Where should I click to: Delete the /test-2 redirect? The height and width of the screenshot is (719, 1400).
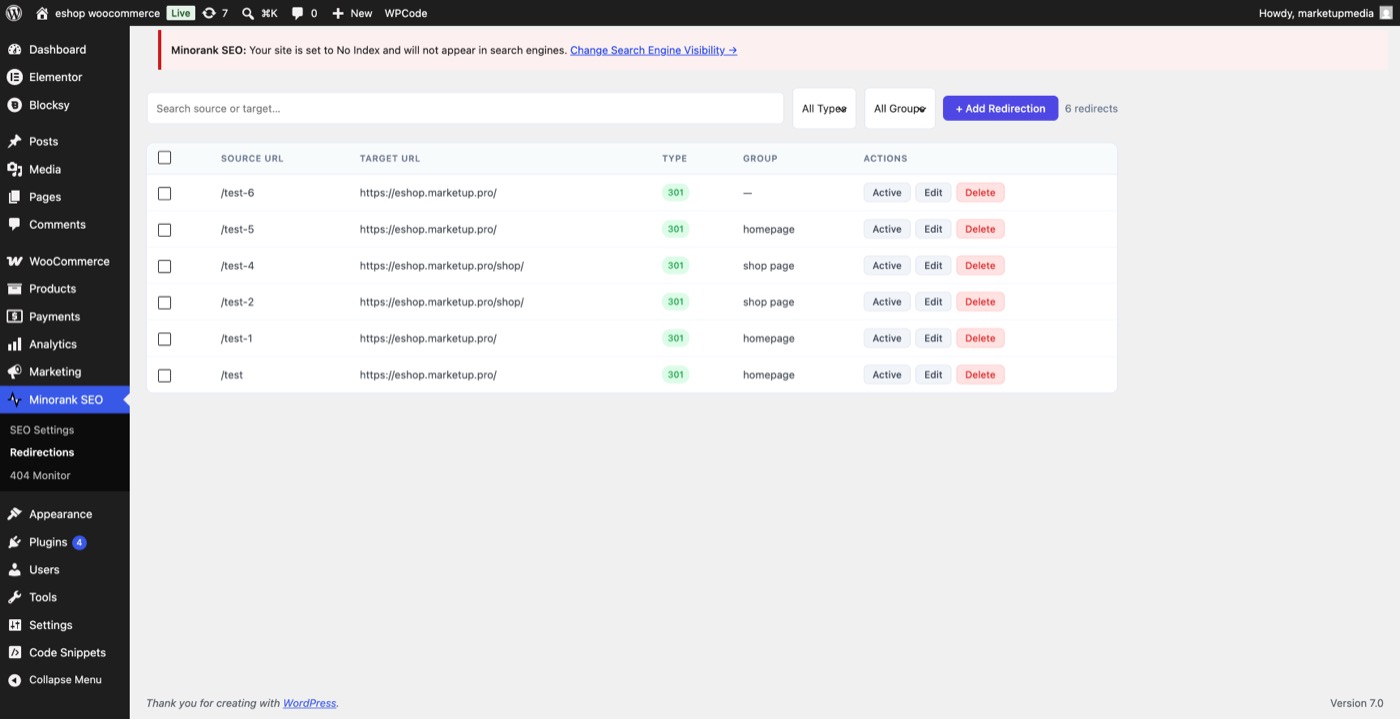(980, 302)
